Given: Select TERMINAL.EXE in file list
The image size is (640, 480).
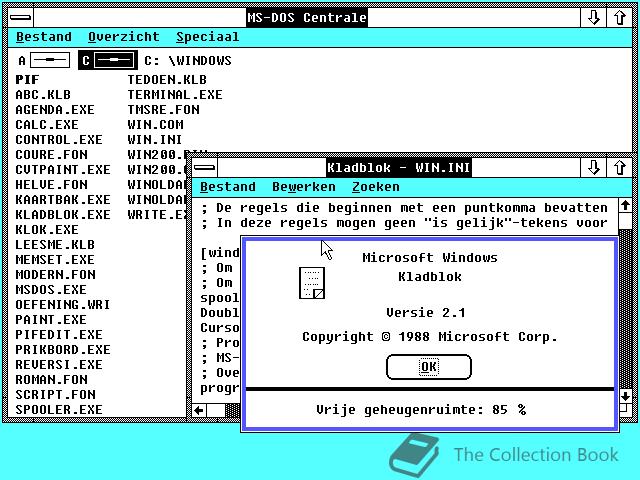Looking at the screenshot, I should pyautogui.click(x=175, y=95).
